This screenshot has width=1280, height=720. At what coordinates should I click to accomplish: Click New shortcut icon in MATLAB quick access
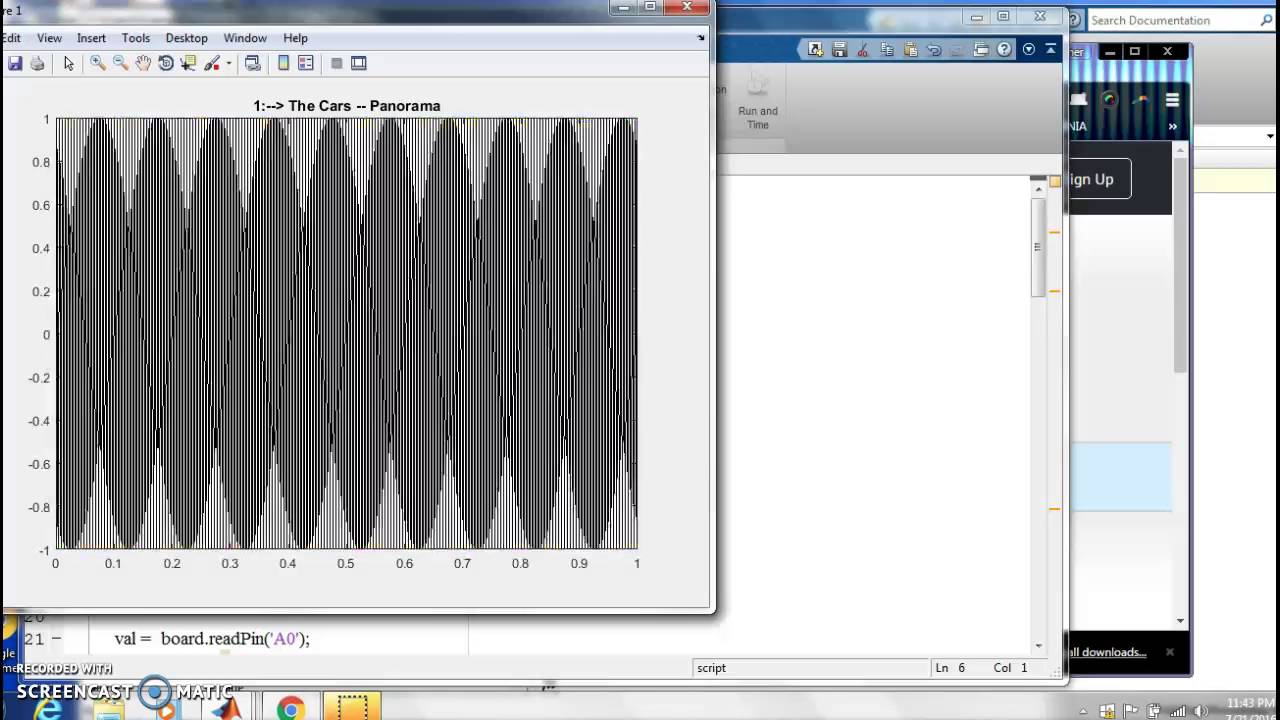[816, 50]
